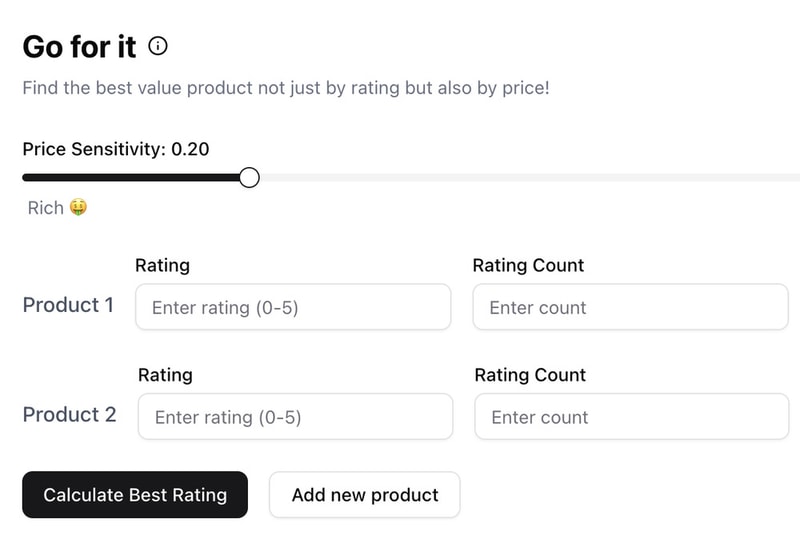Click the Rating Count label above Product 1
Image resolution: width=800 pixels, height=543 pixels.
click(x=528, y=265)
